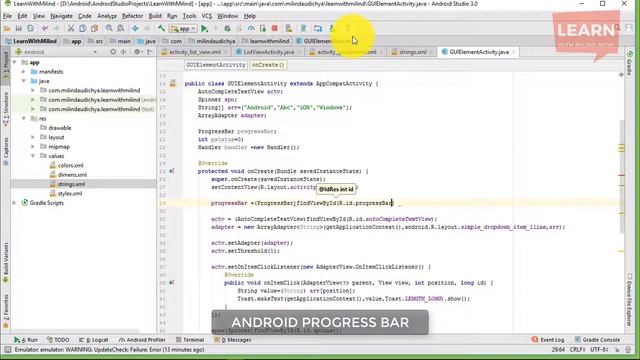640x360 pixels.
Task: Click the Debug bug icon
Action: point(227,29)
